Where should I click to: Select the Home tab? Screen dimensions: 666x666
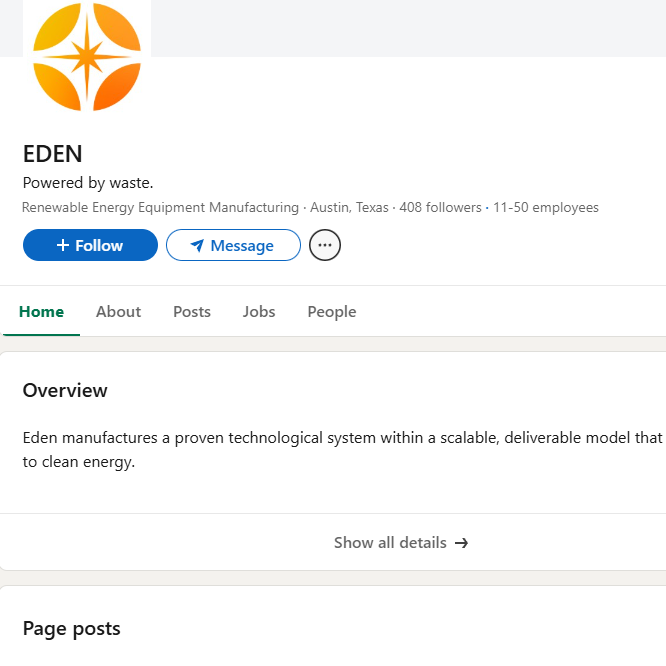[42, 312]
